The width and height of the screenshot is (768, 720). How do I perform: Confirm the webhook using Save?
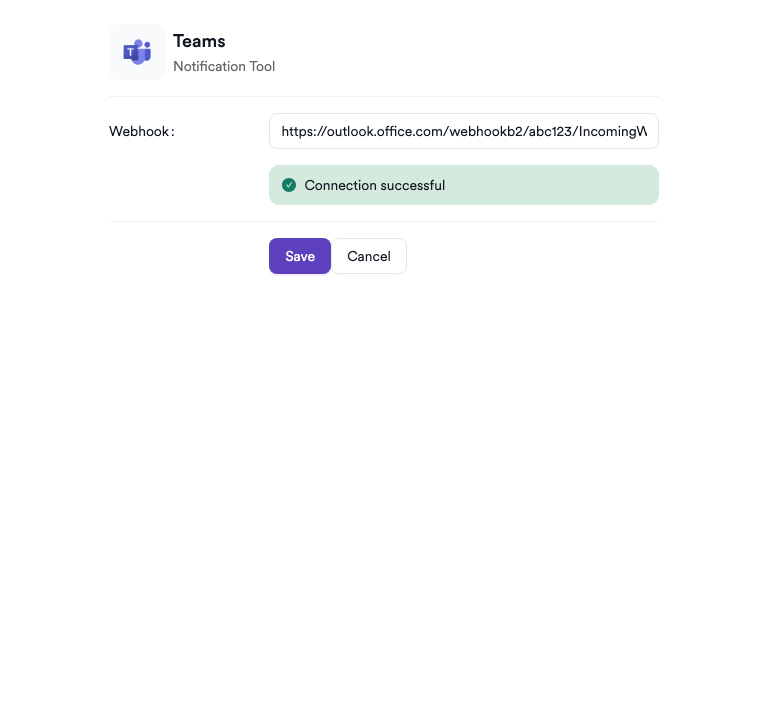299,256
